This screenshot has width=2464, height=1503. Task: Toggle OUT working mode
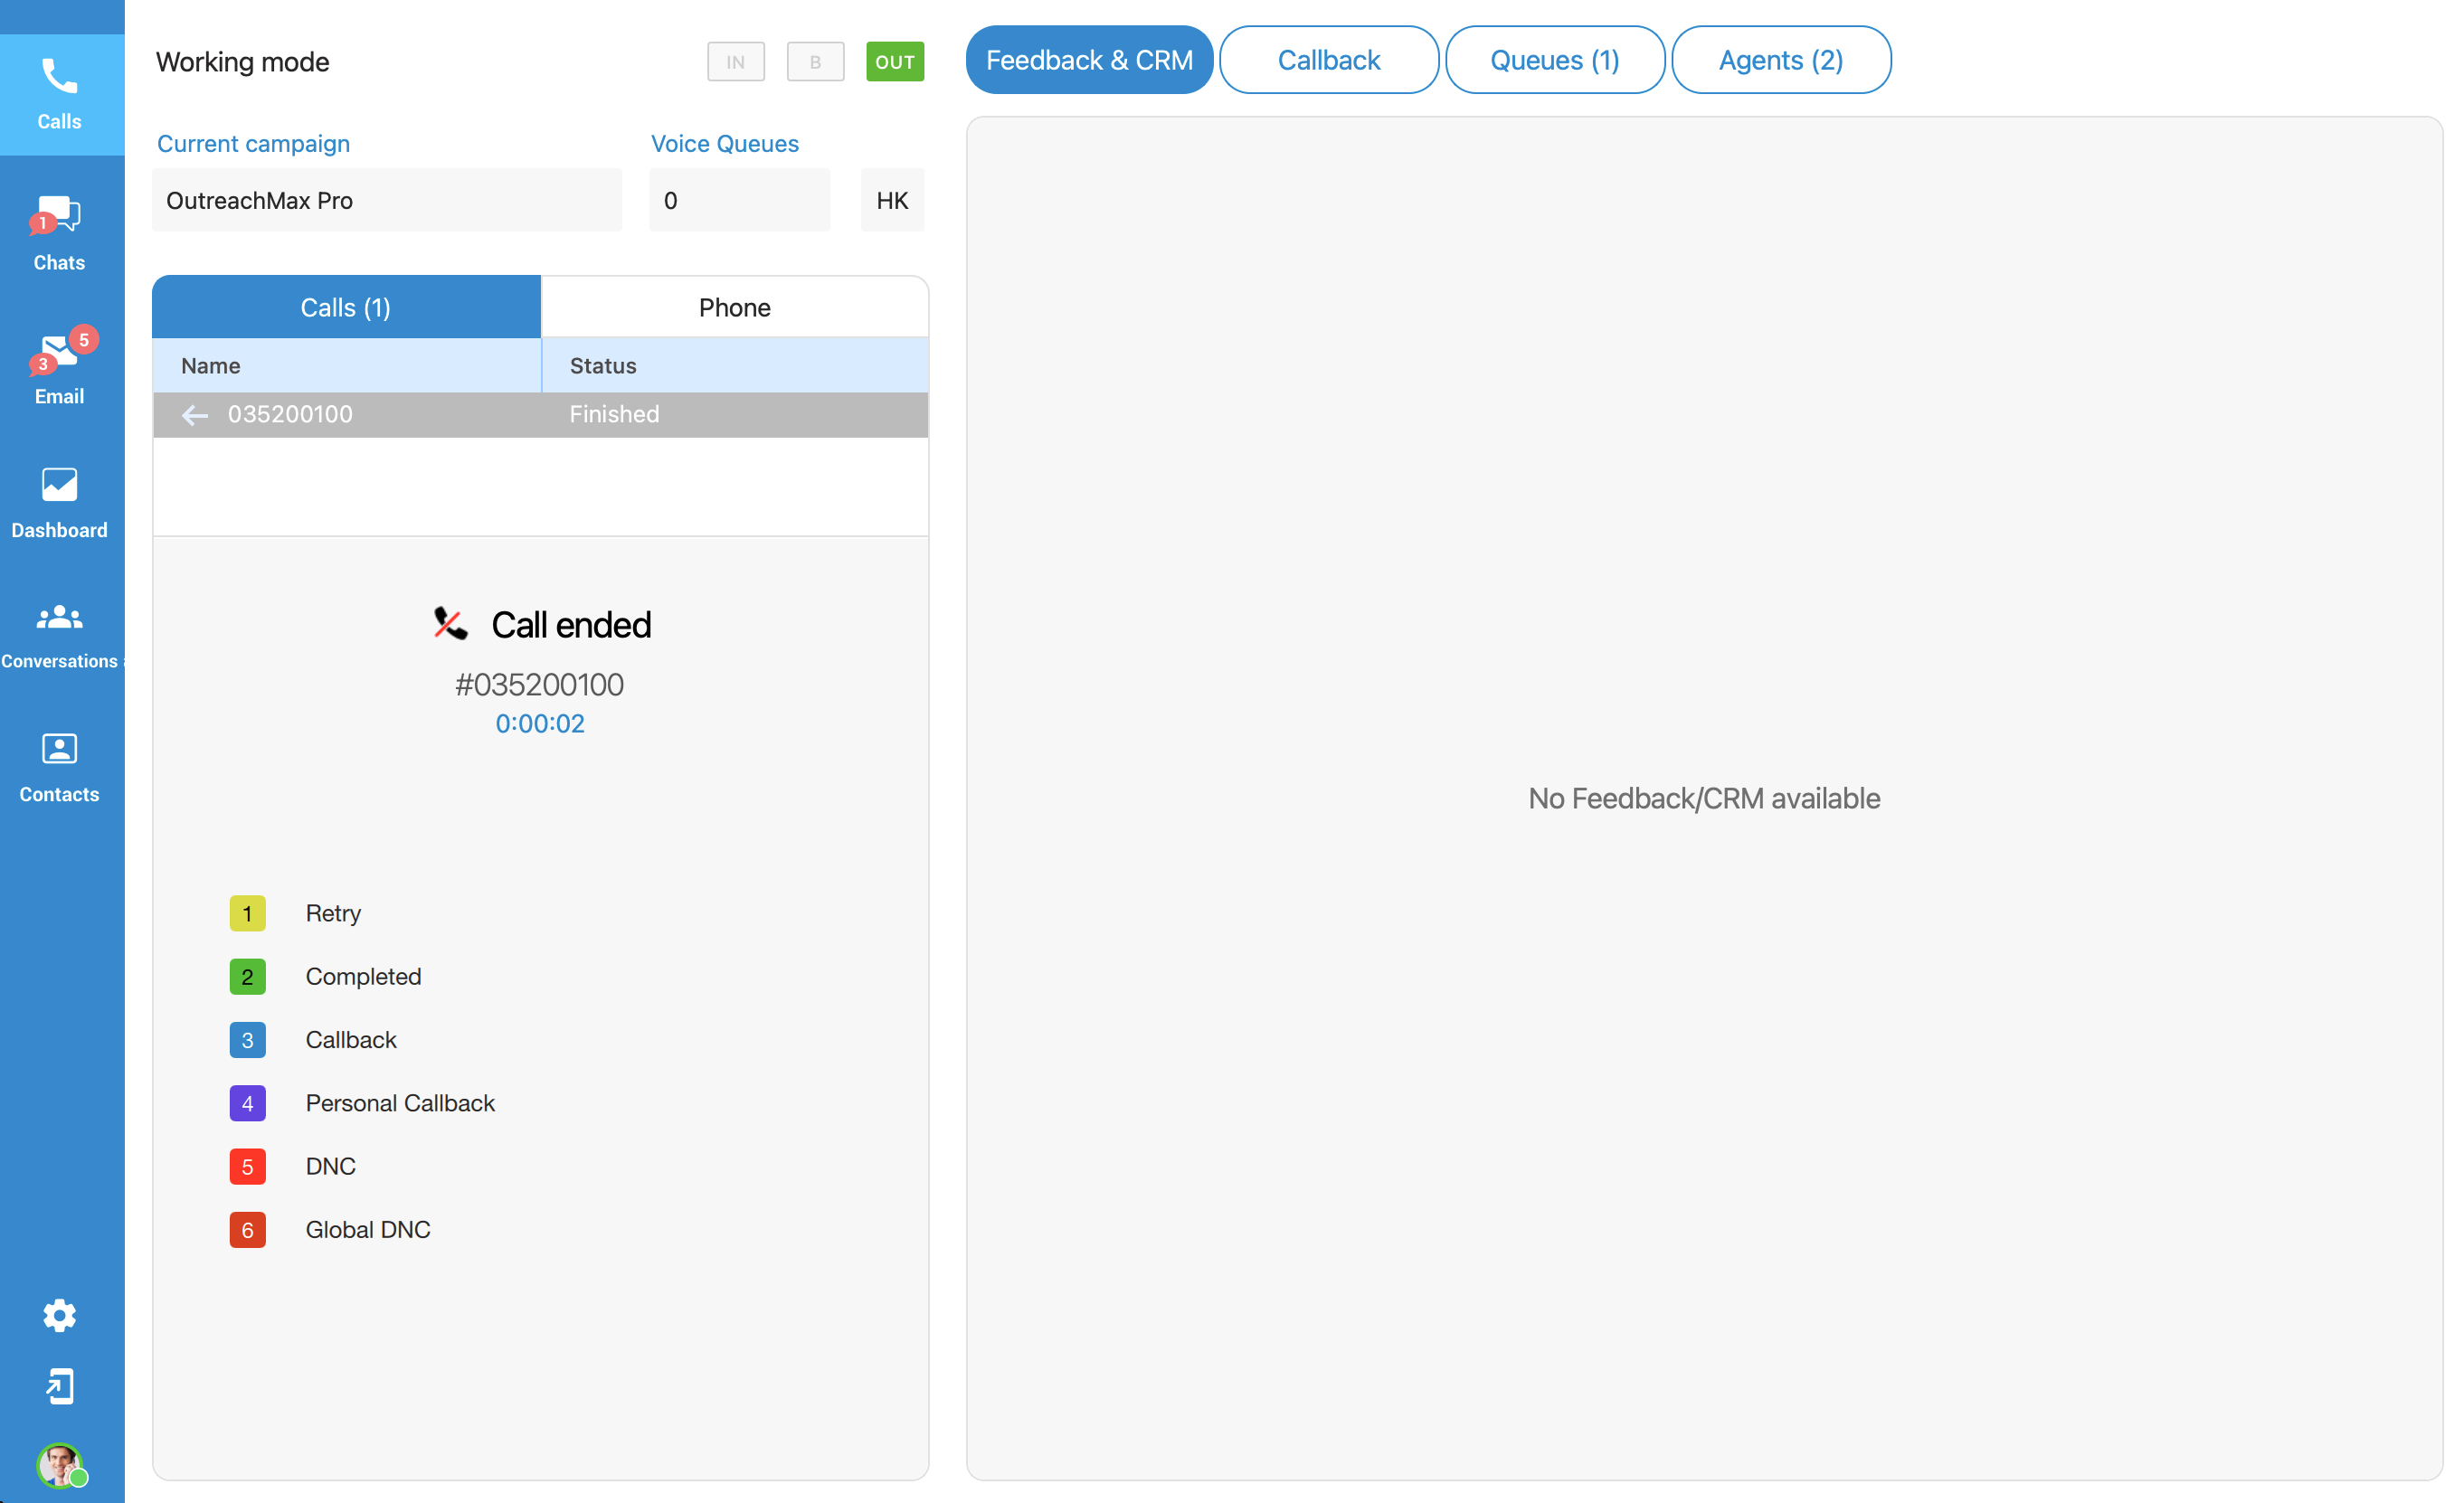tap(896, 61)
